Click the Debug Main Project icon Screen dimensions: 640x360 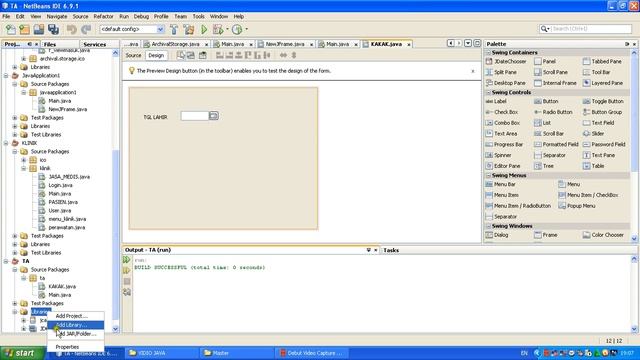click(218, 29)
